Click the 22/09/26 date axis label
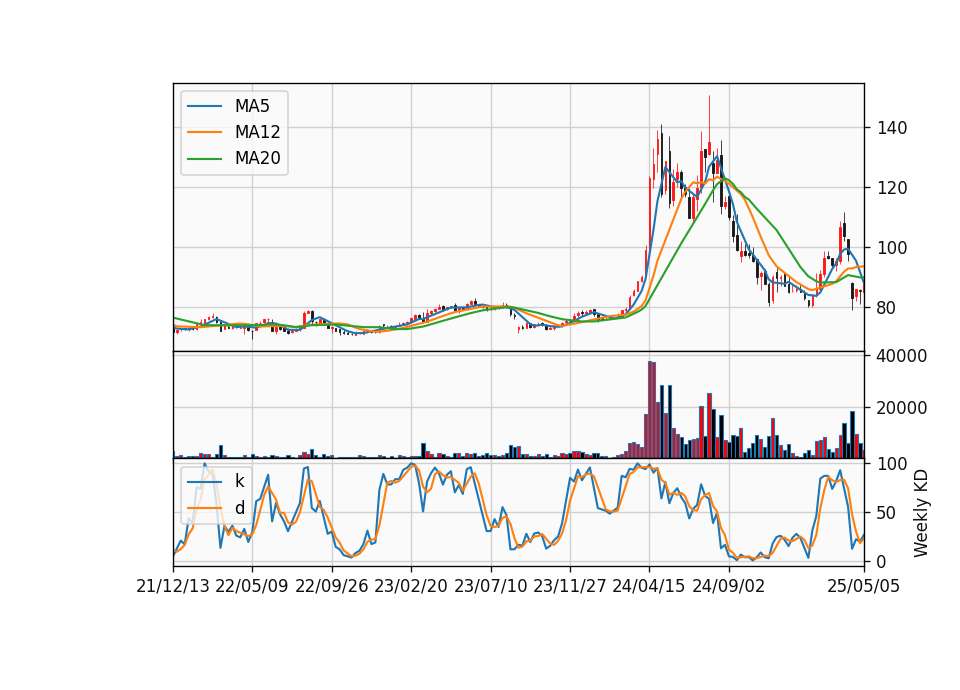The height and width of the screenshot is (690, 960). point(332,586)
